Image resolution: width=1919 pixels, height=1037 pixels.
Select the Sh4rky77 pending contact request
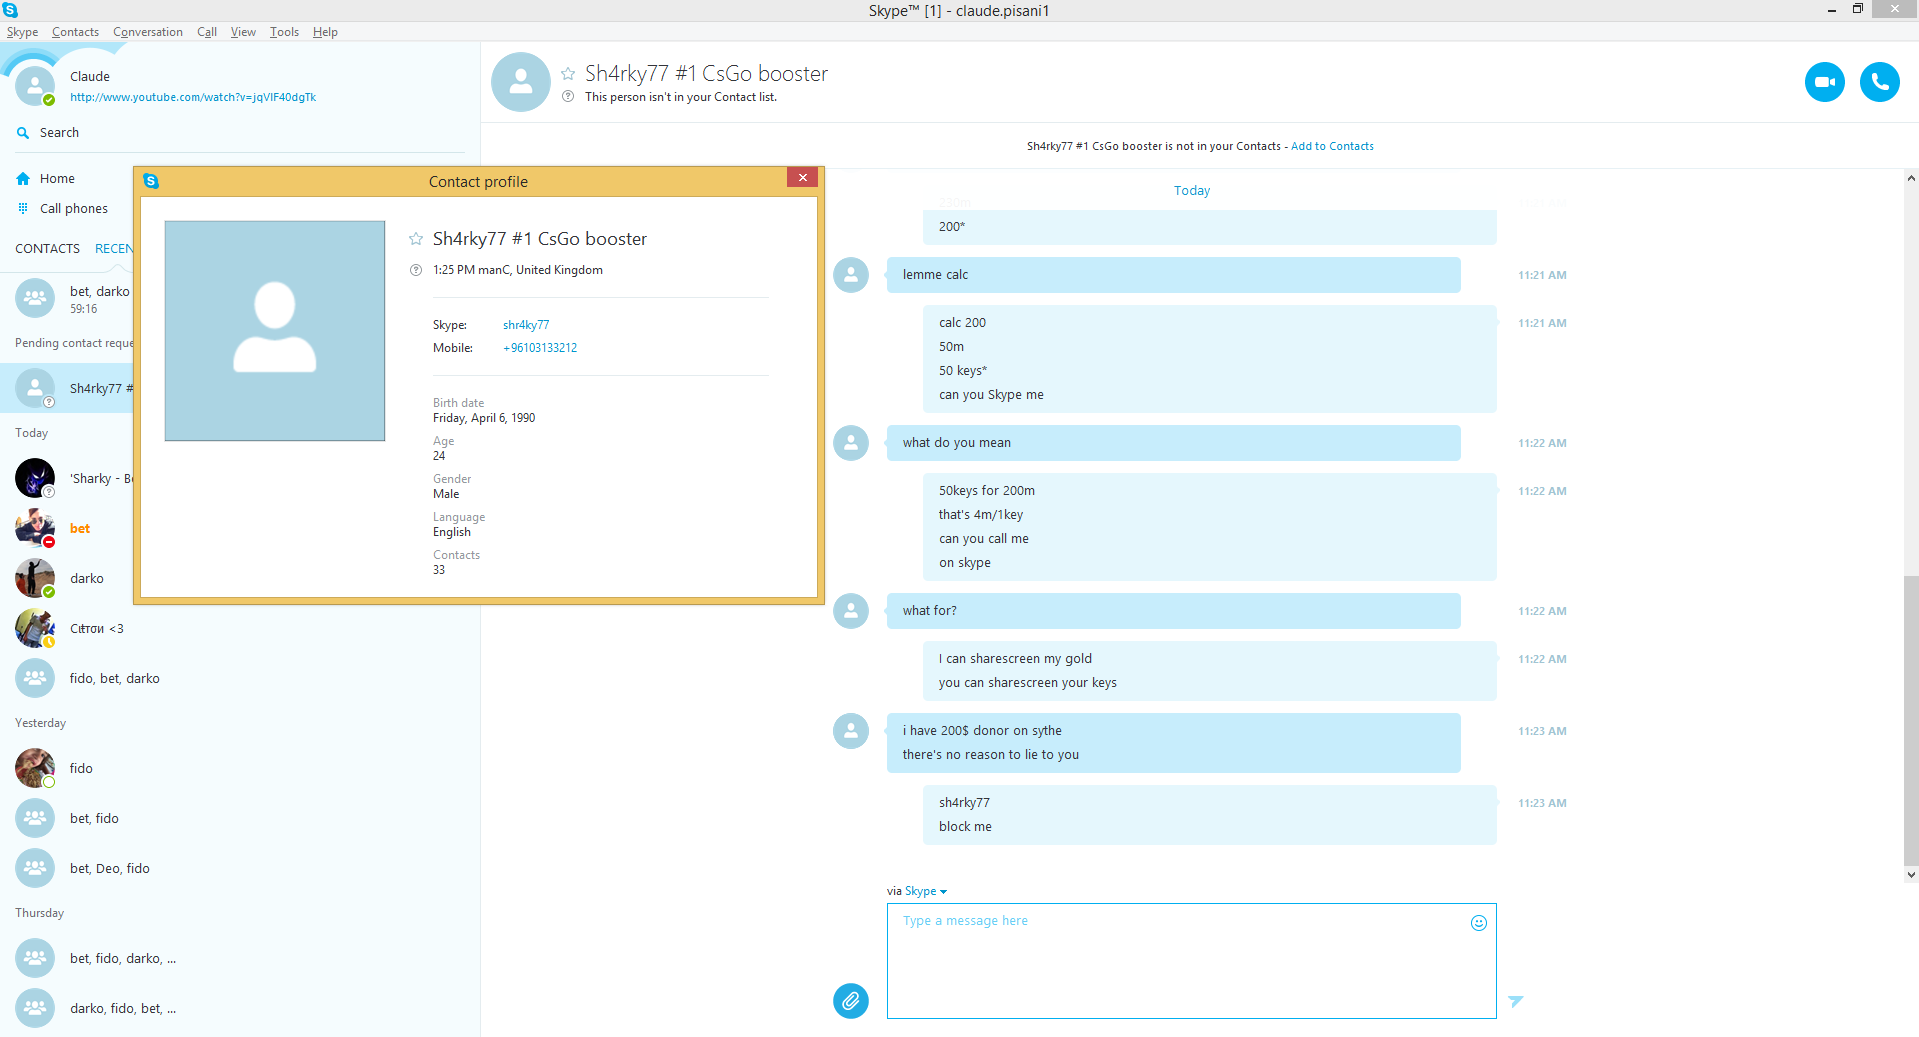tap(67, 388)
